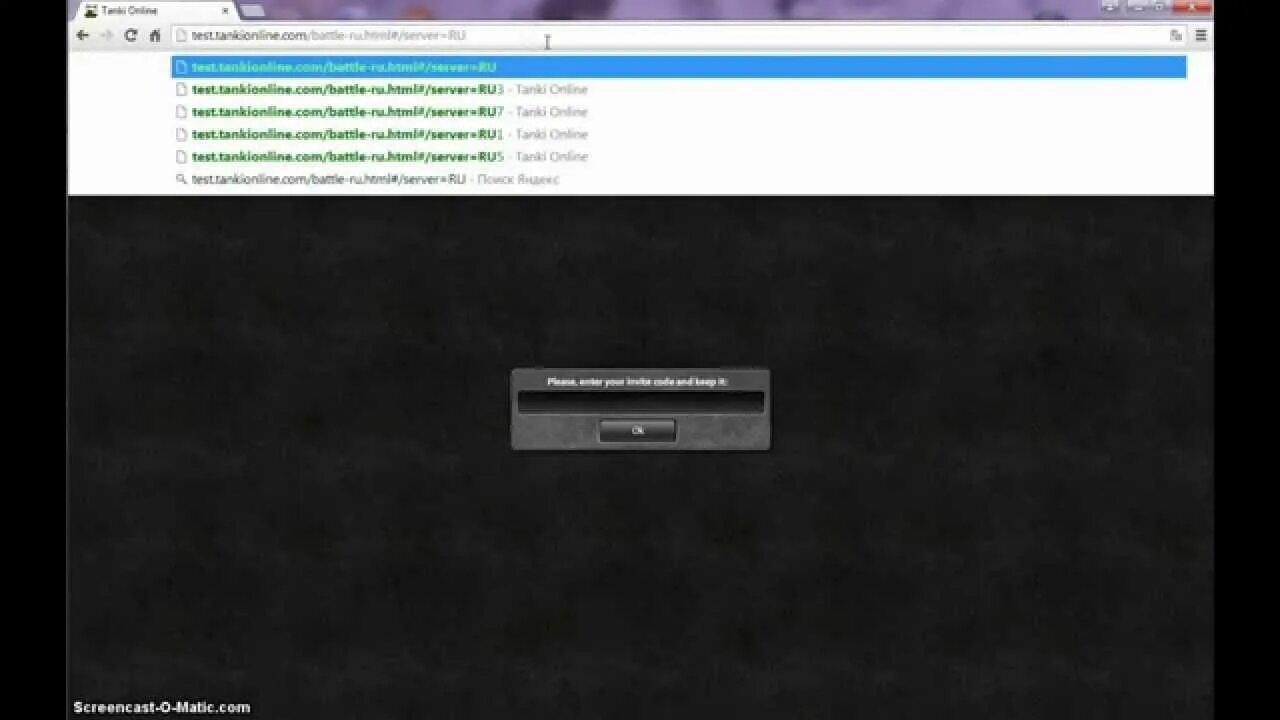Click OK in the invite code dialog

(638, 430)
